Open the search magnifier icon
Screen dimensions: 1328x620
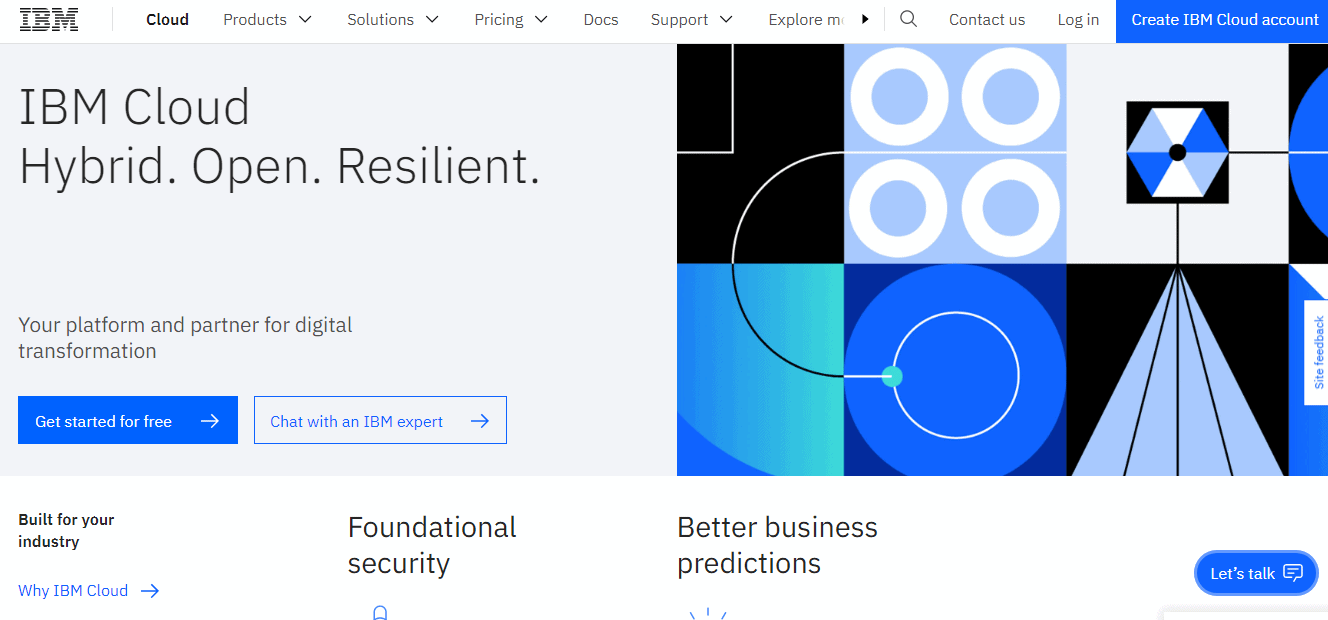[x=908, y=19]
